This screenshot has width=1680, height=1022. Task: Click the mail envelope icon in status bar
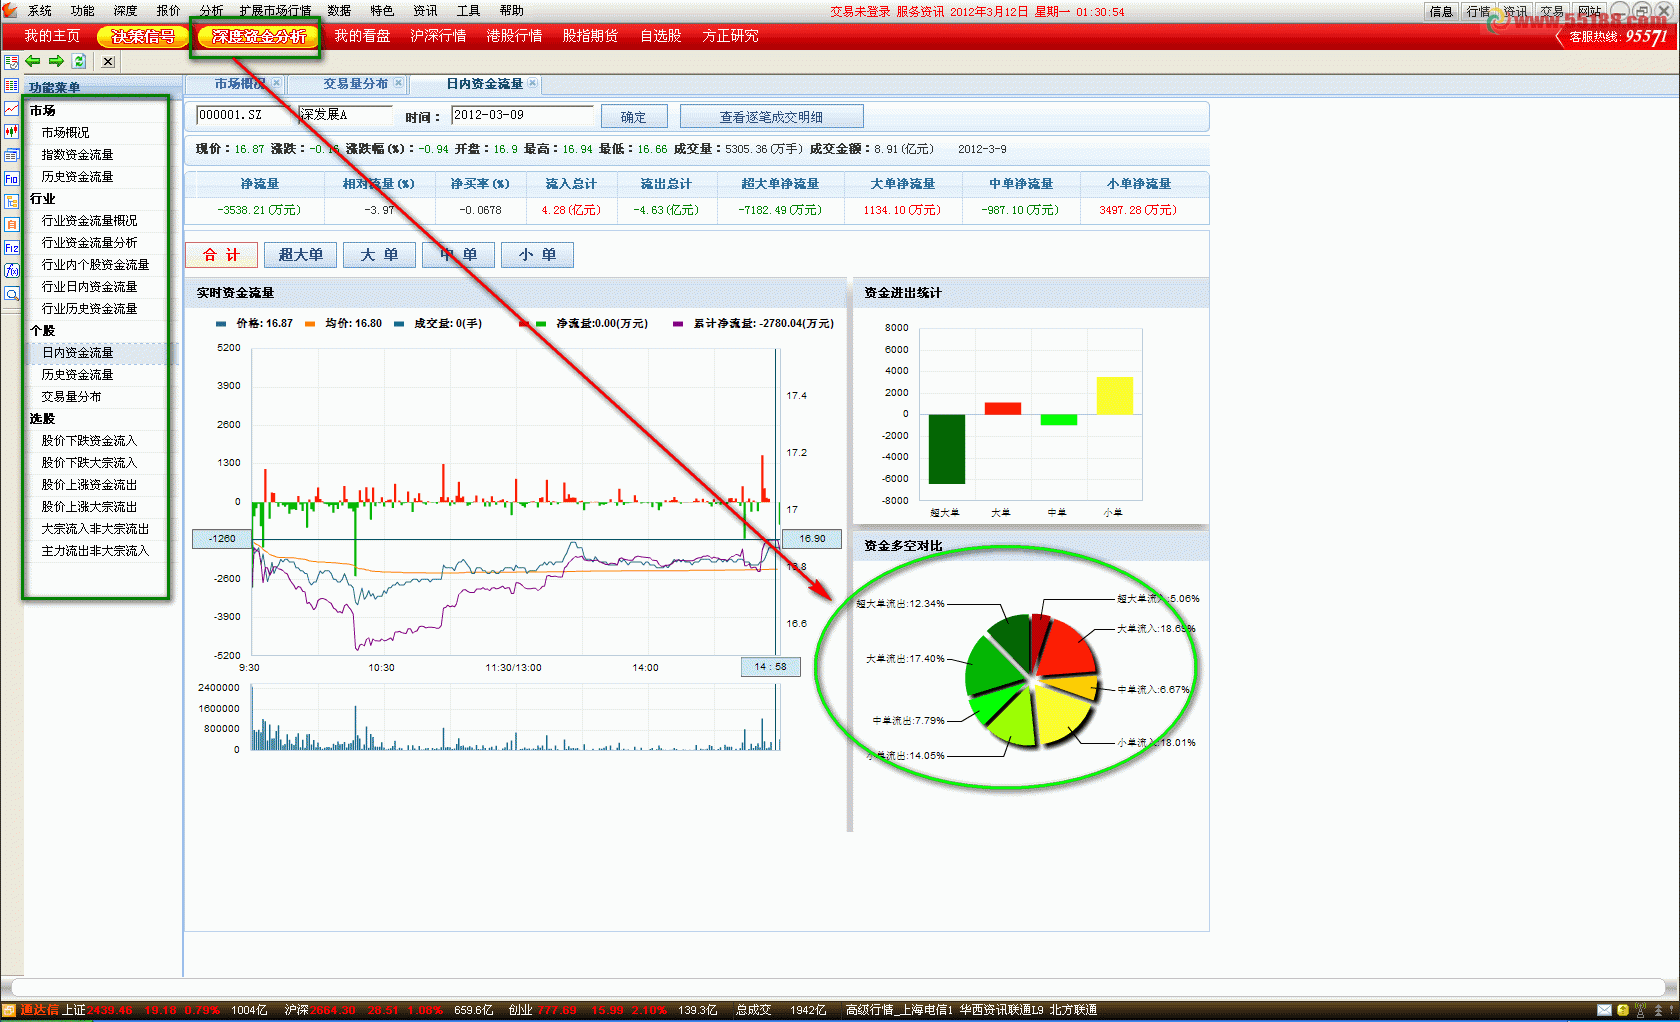pyautogui.click(x=1604, y=1010)
